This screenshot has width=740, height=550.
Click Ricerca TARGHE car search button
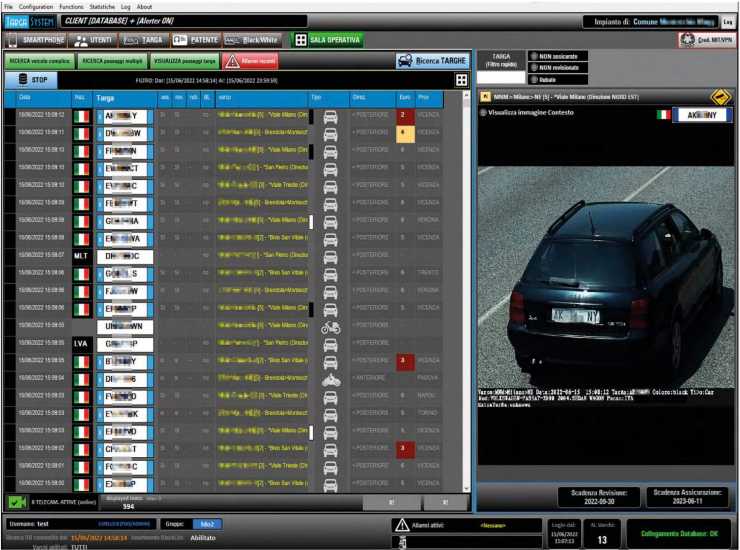pyautogui.click(x=432, y=61)
